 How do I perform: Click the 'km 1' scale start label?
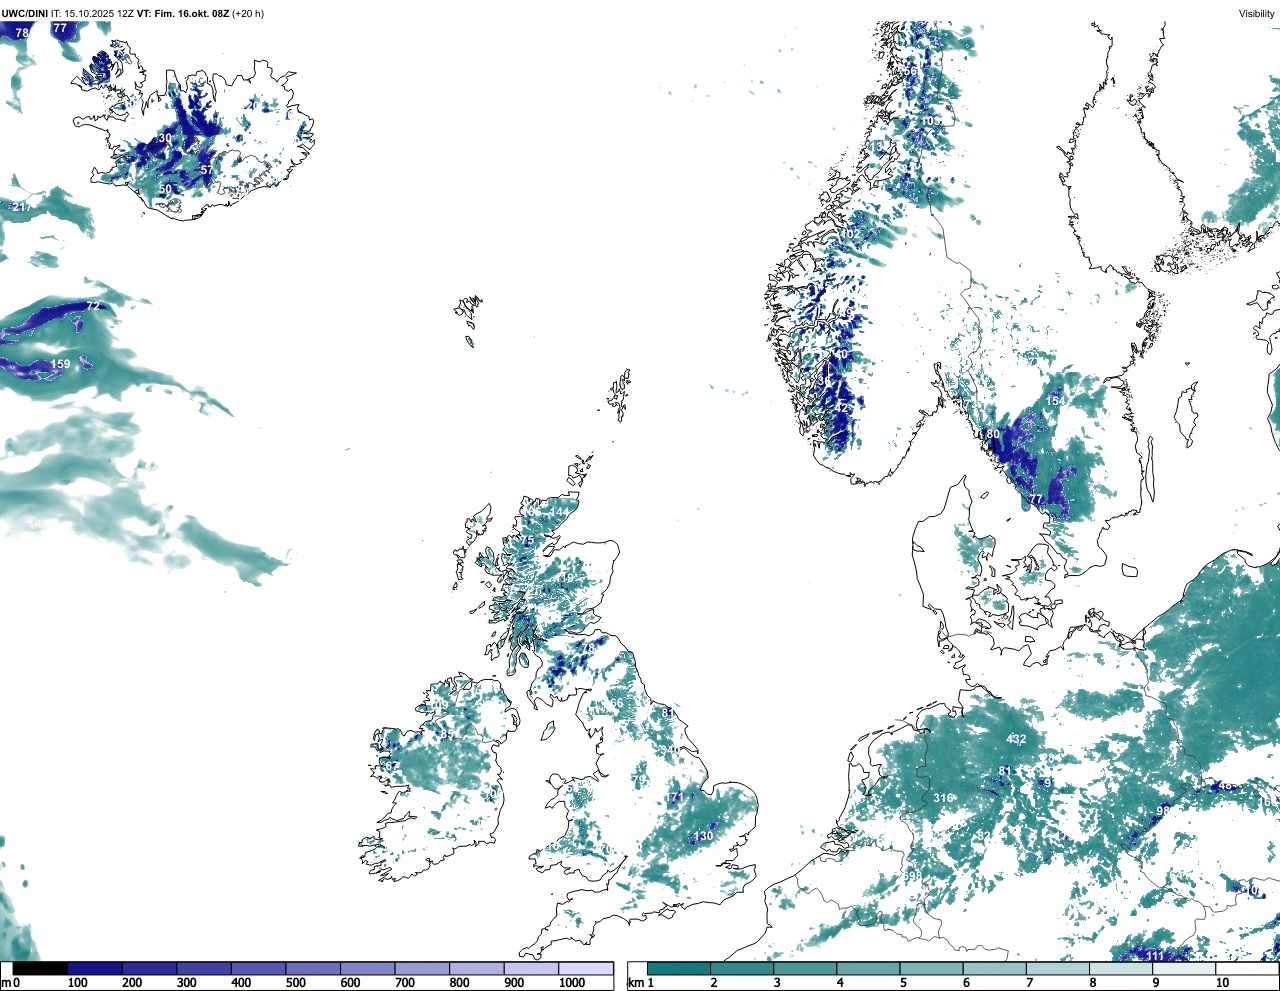point(641,983)
